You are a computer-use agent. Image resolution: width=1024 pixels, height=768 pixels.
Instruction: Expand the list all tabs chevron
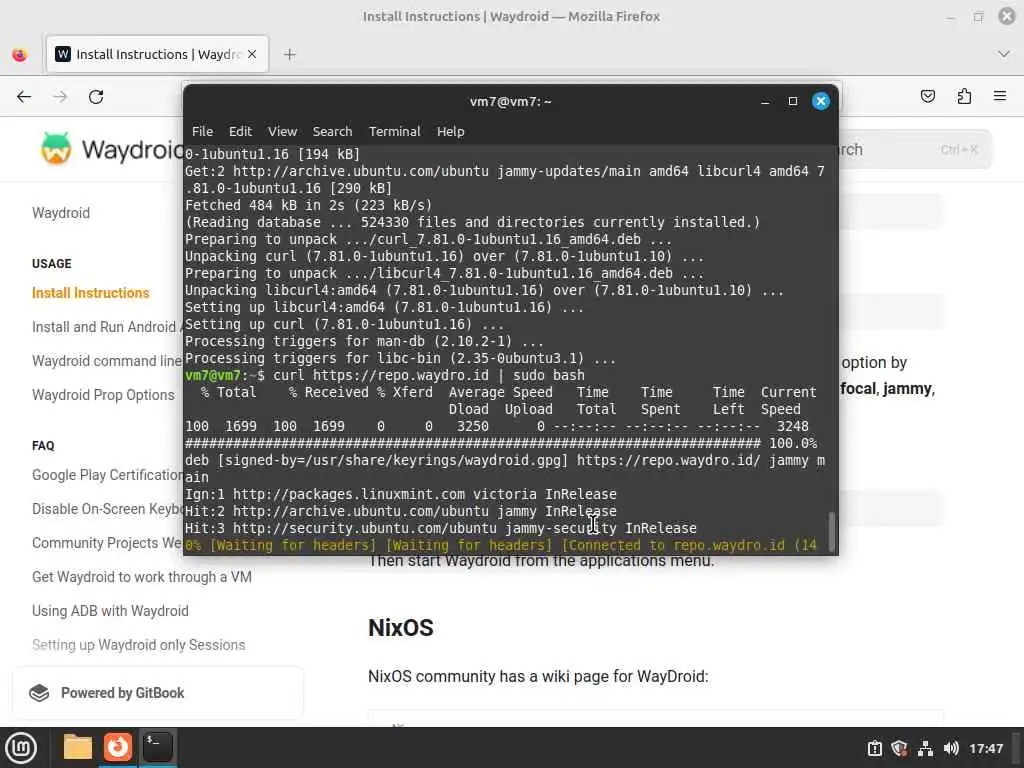pos(1004,54)
